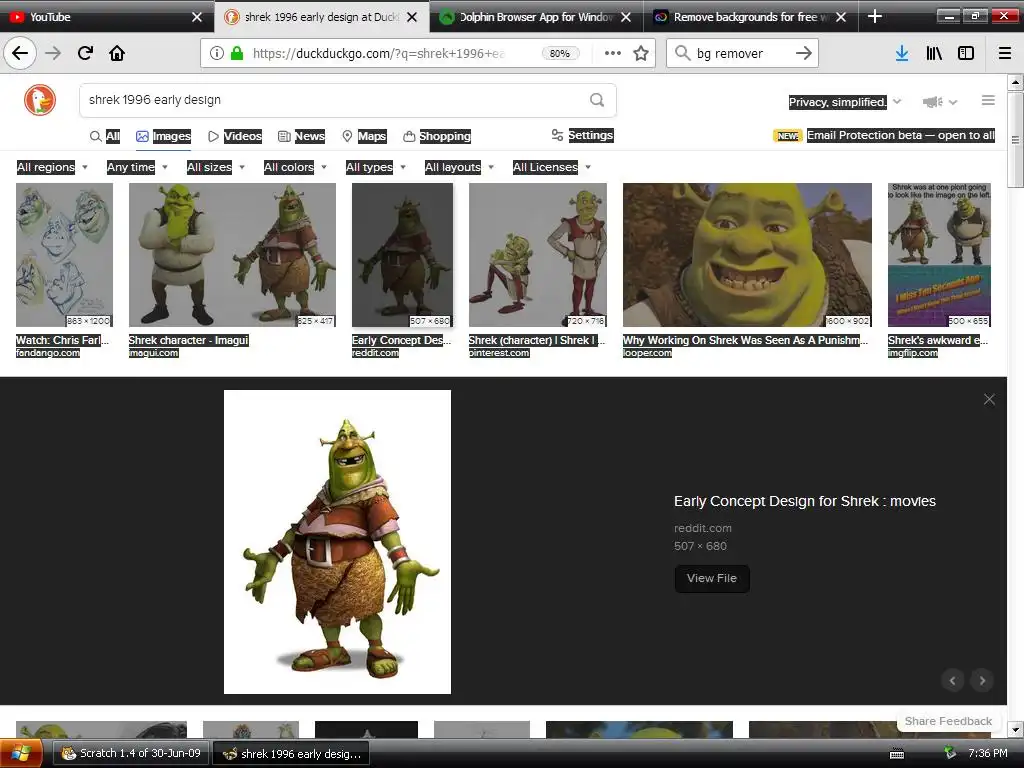
Task: Expand the Any time filter
Action: (137, 167)
